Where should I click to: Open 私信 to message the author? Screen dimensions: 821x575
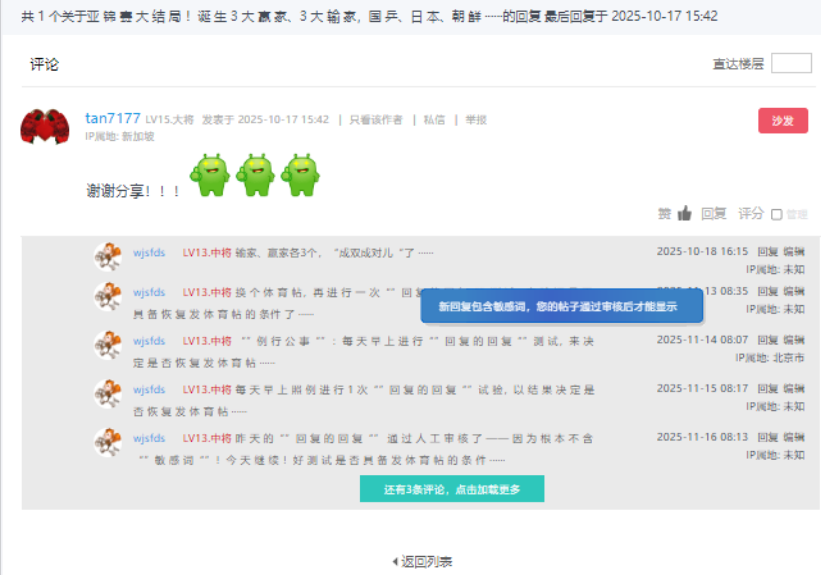pyautogui.click(x=434, y=120)
